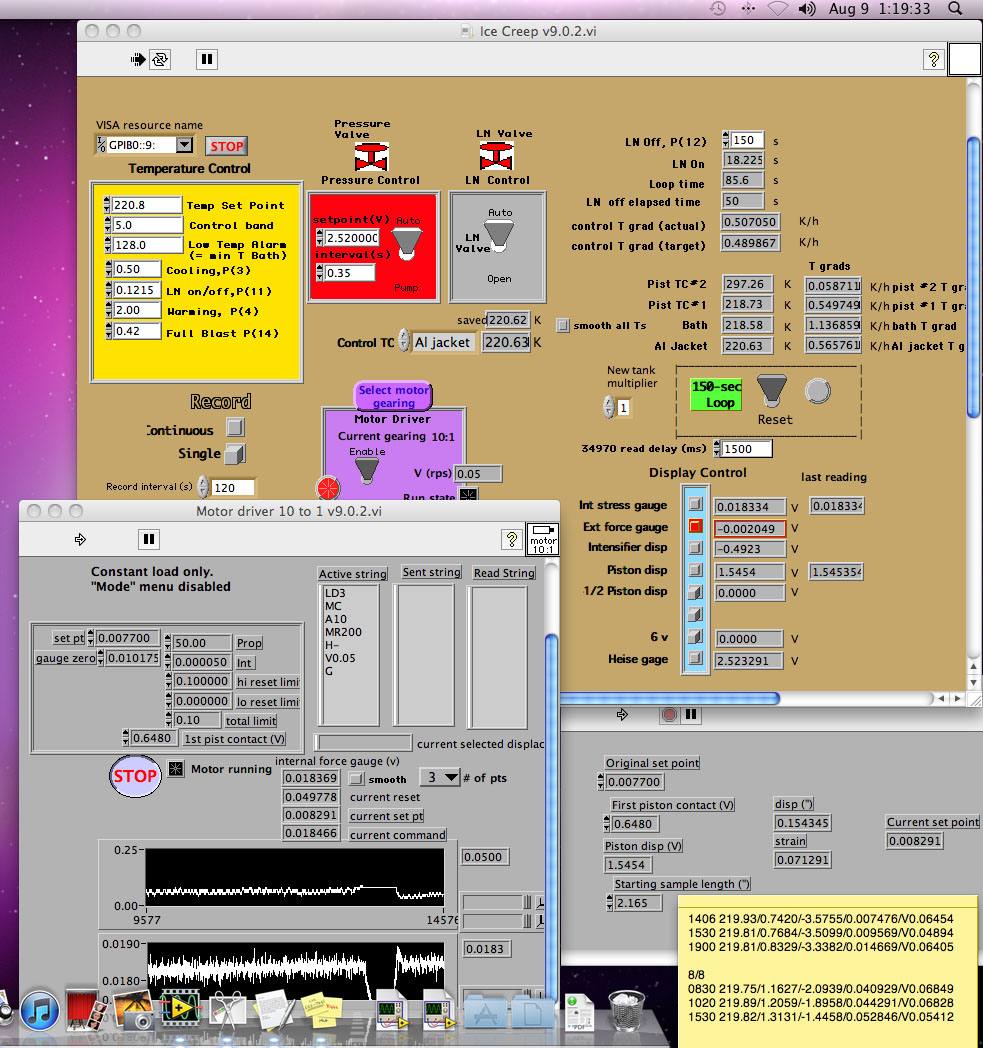Image resolution: width=983 pixels, height=1048 pixels.
Task: Click Run Continuously icon in Ice Creep toolbar
Action: 160,60
